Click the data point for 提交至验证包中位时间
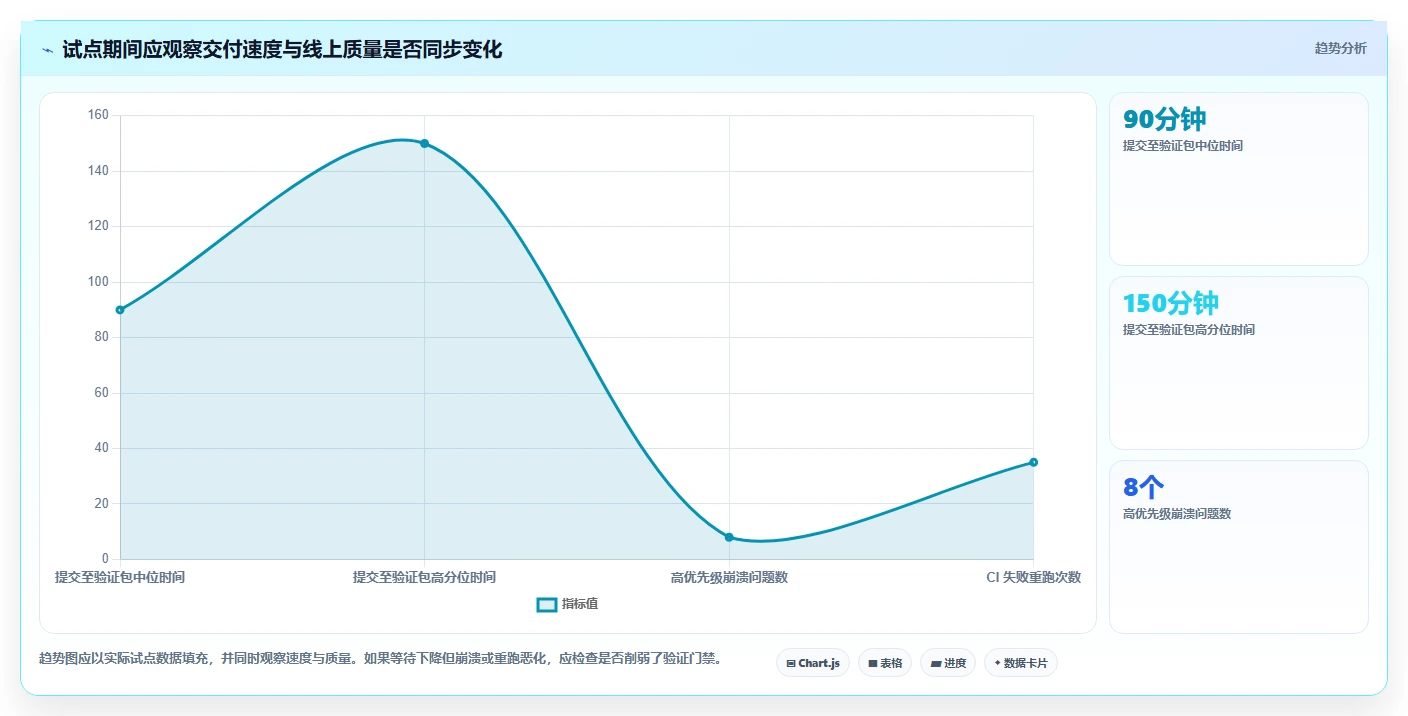Screen dimensions: 1408x716 [x=120, y=310]
